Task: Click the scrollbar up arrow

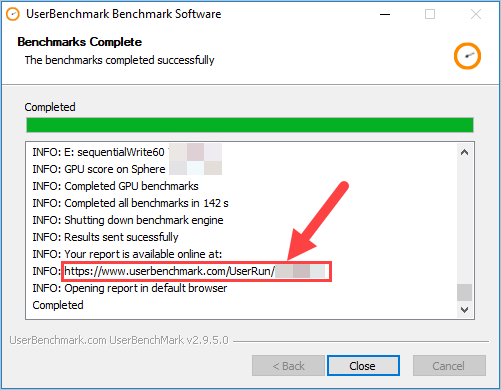Action: (464, 153)
